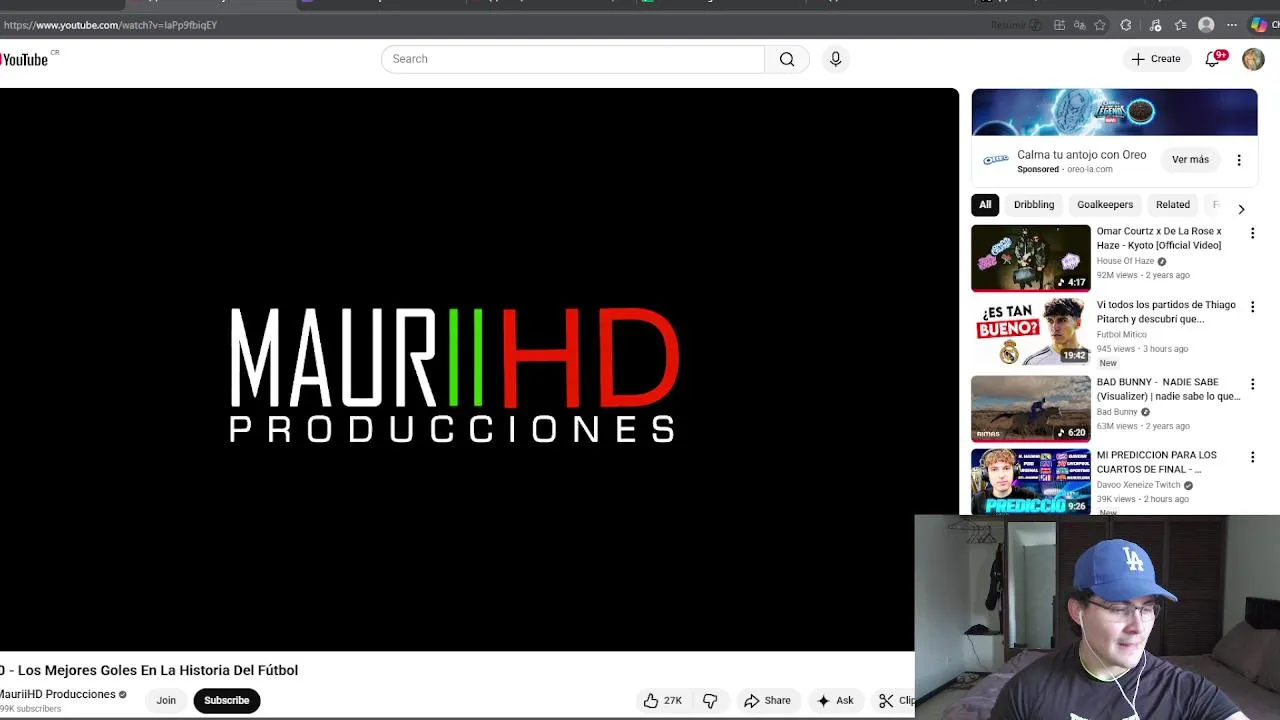Open options for the Oreo sponsored ad
This screenshot has height=720, width=1280.
tap(1238, 160)
